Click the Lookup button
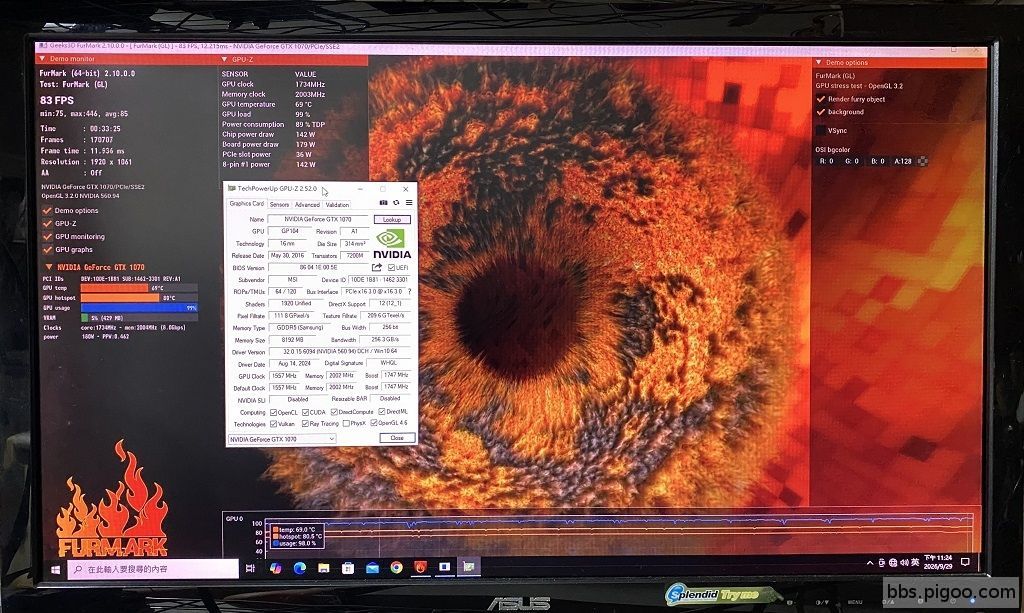 [392, 219]
